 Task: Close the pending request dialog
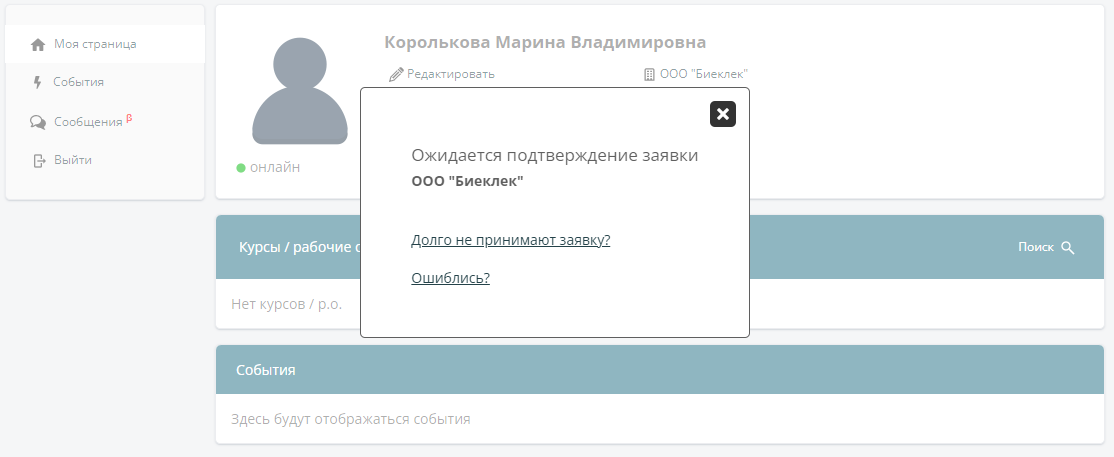pyautogui.click(x=723, y=114)
